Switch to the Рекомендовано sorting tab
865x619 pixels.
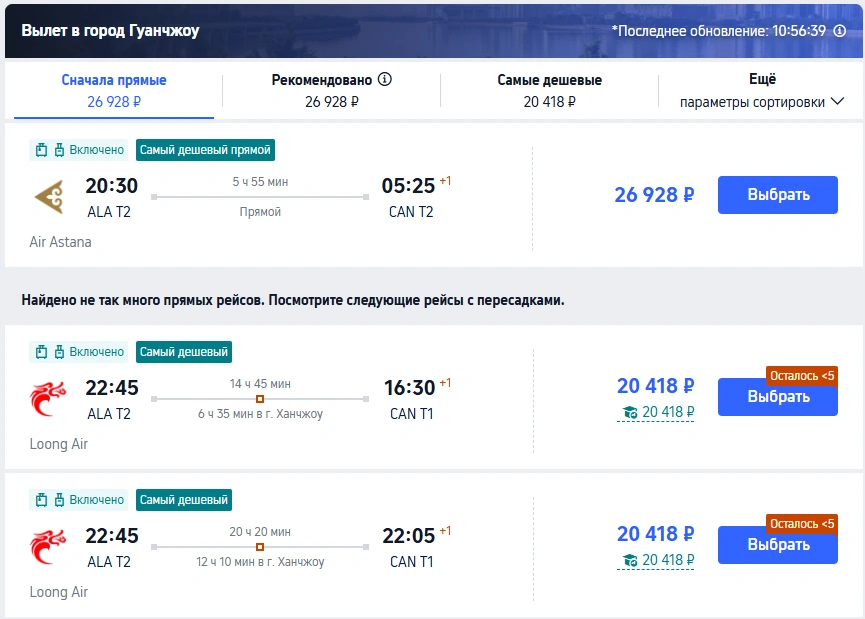coord(332,90)
